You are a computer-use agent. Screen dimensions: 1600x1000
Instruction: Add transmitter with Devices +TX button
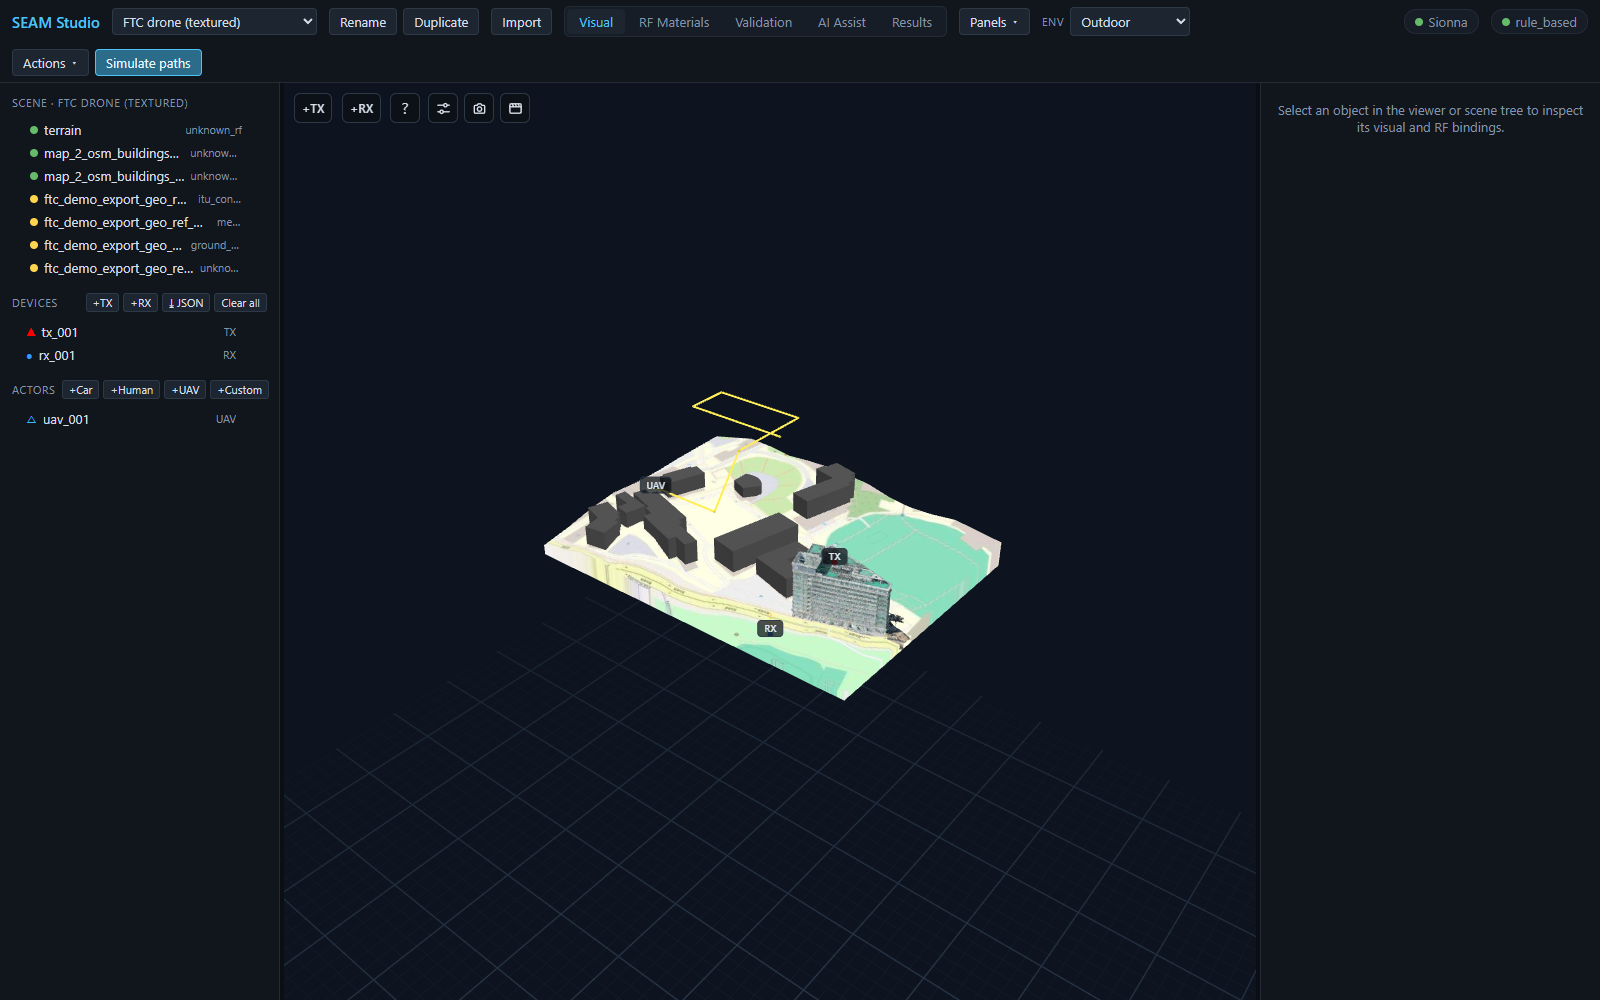point(102,303)
